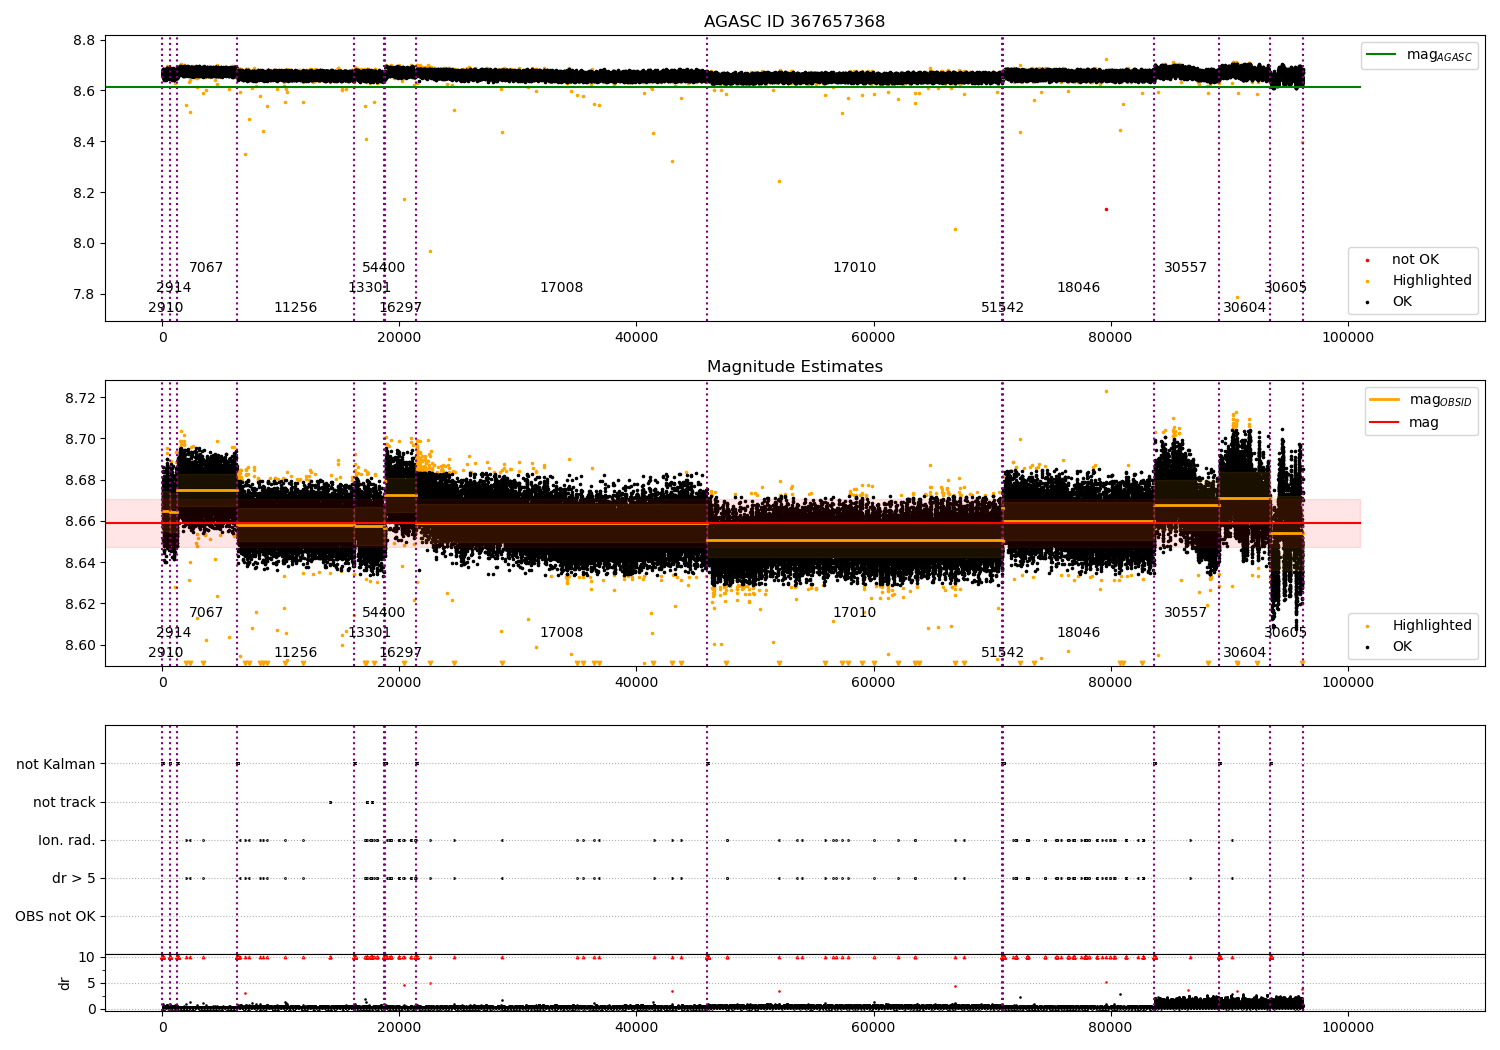This screenshot has height=1050, width=1500.
Task: Select the red 'mag' legend entry in middle plot
Action: tap(1404, 423)
